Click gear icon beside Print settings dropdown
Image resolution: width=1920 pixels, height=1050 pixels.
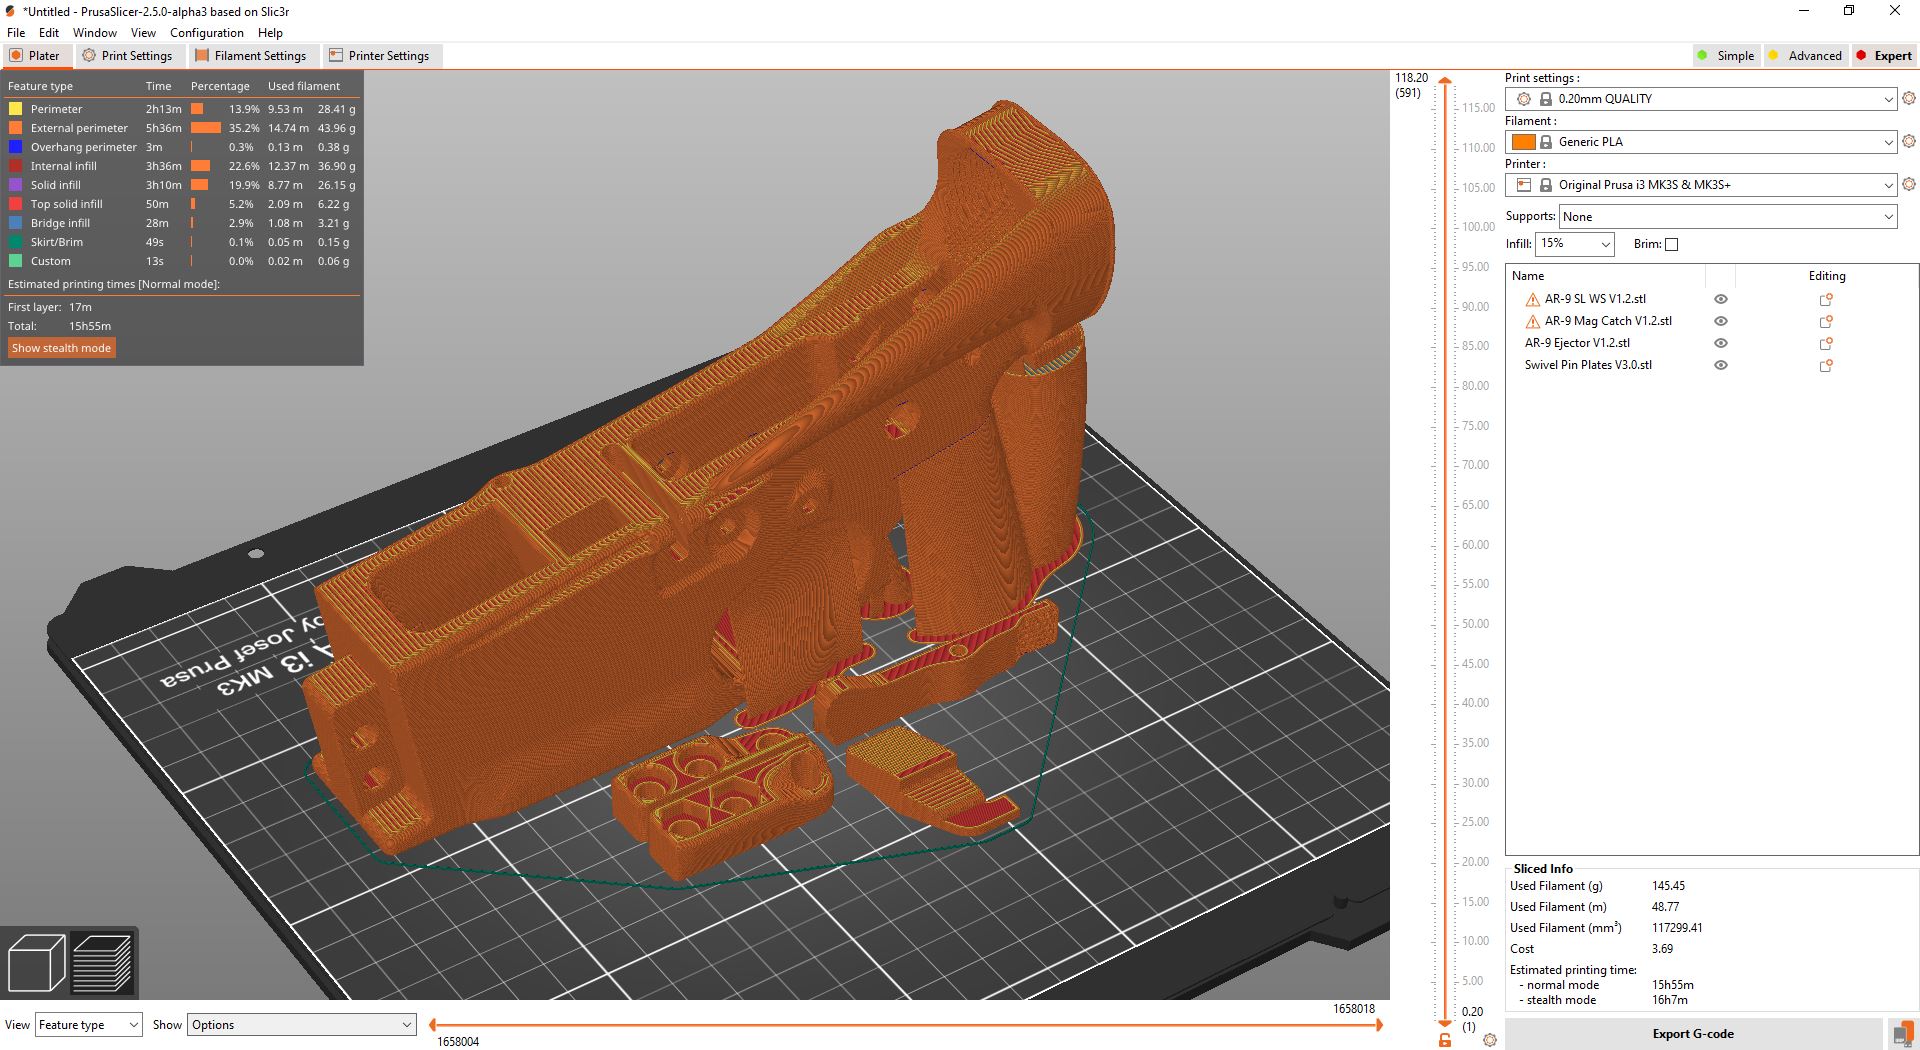click(1908, 98)
